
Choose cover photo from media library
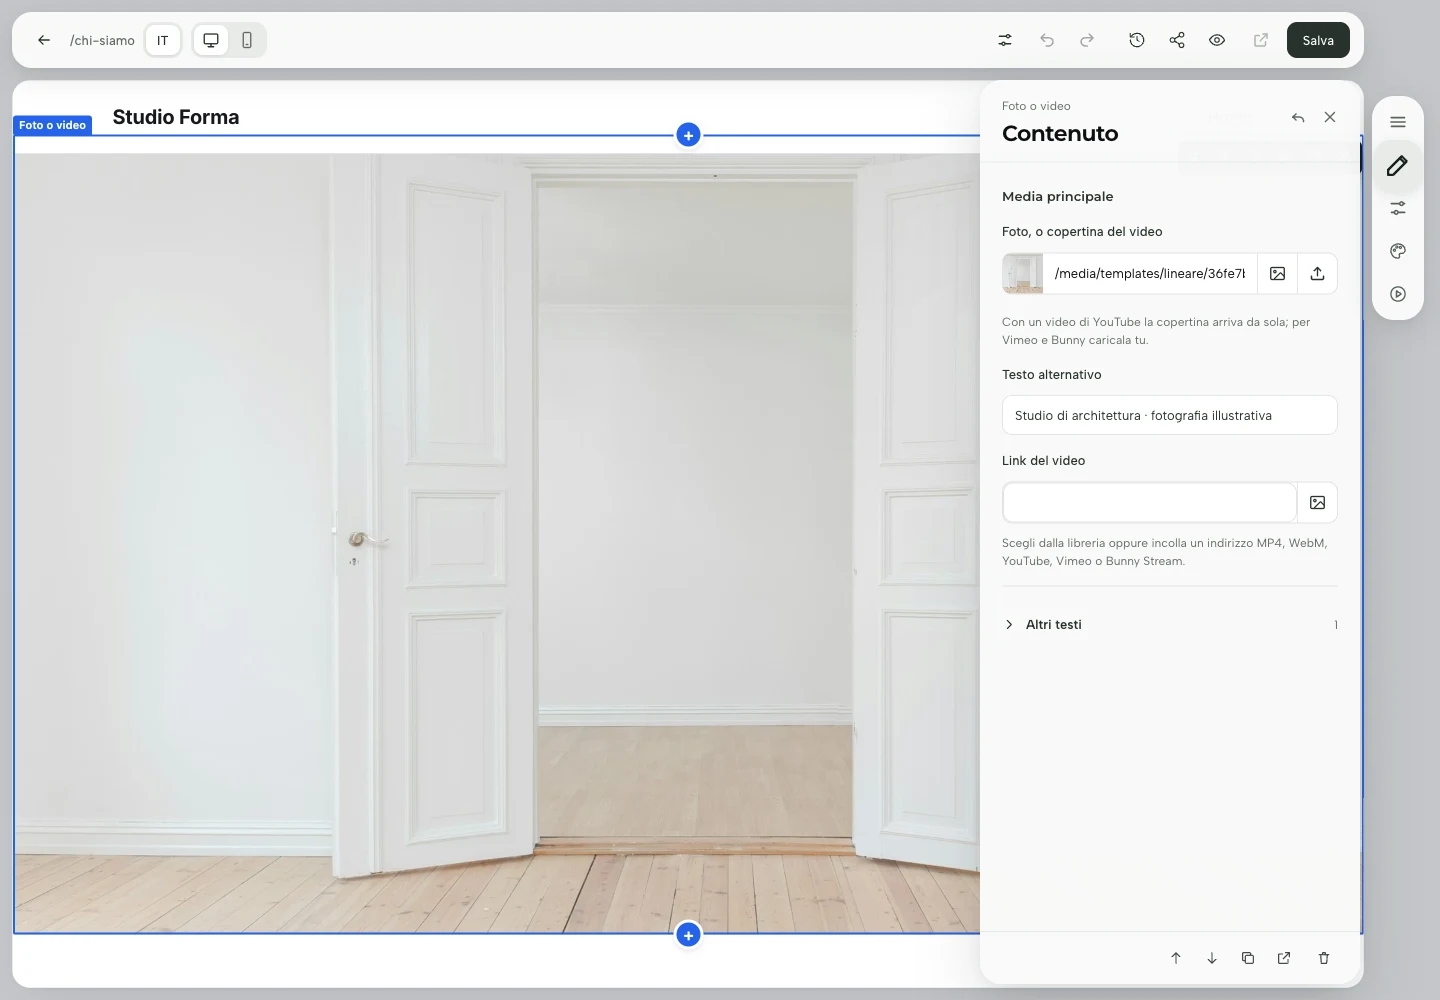(x=1278, y=273)
